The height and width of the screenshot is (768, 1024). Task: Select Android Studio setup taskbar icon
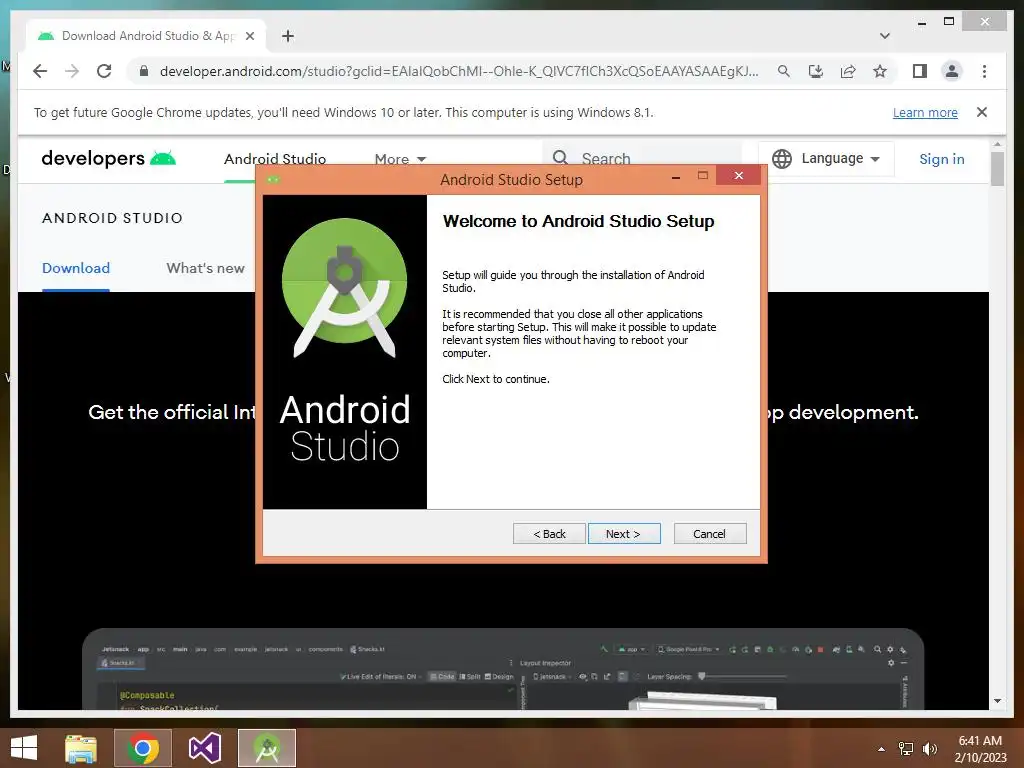266,748
